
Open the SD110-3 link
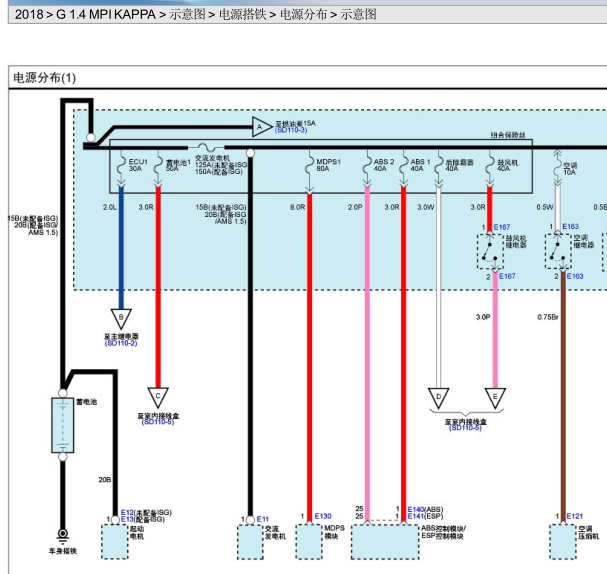pyautogui.click(x=291, y=130)
